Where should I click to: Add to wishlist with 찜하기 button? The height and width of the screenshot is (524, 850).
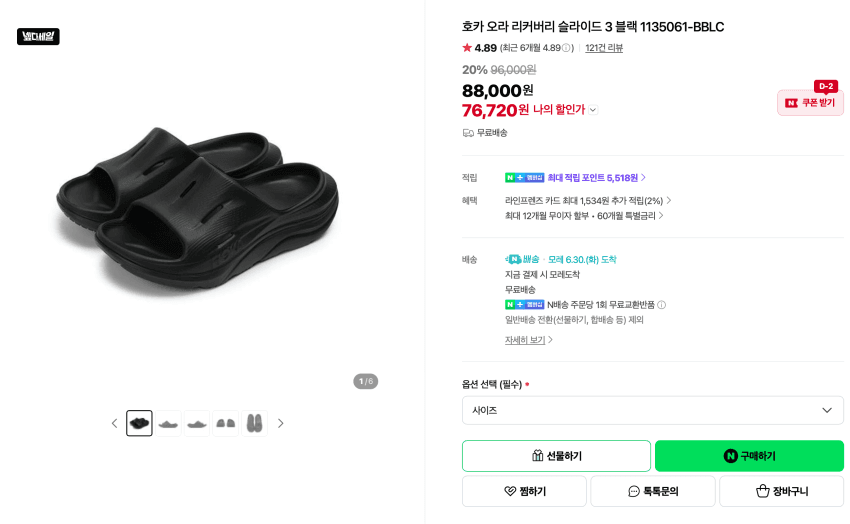[524, 491]
